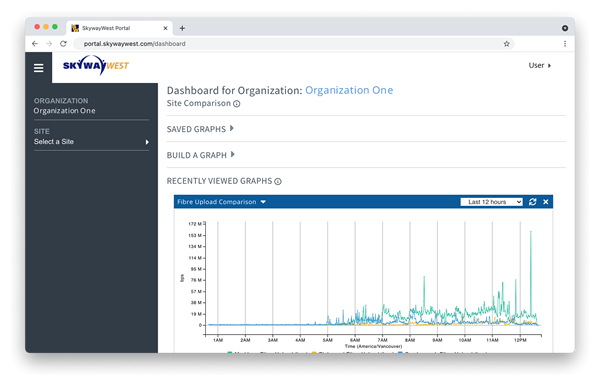Go back in the browser

[35, 44]
